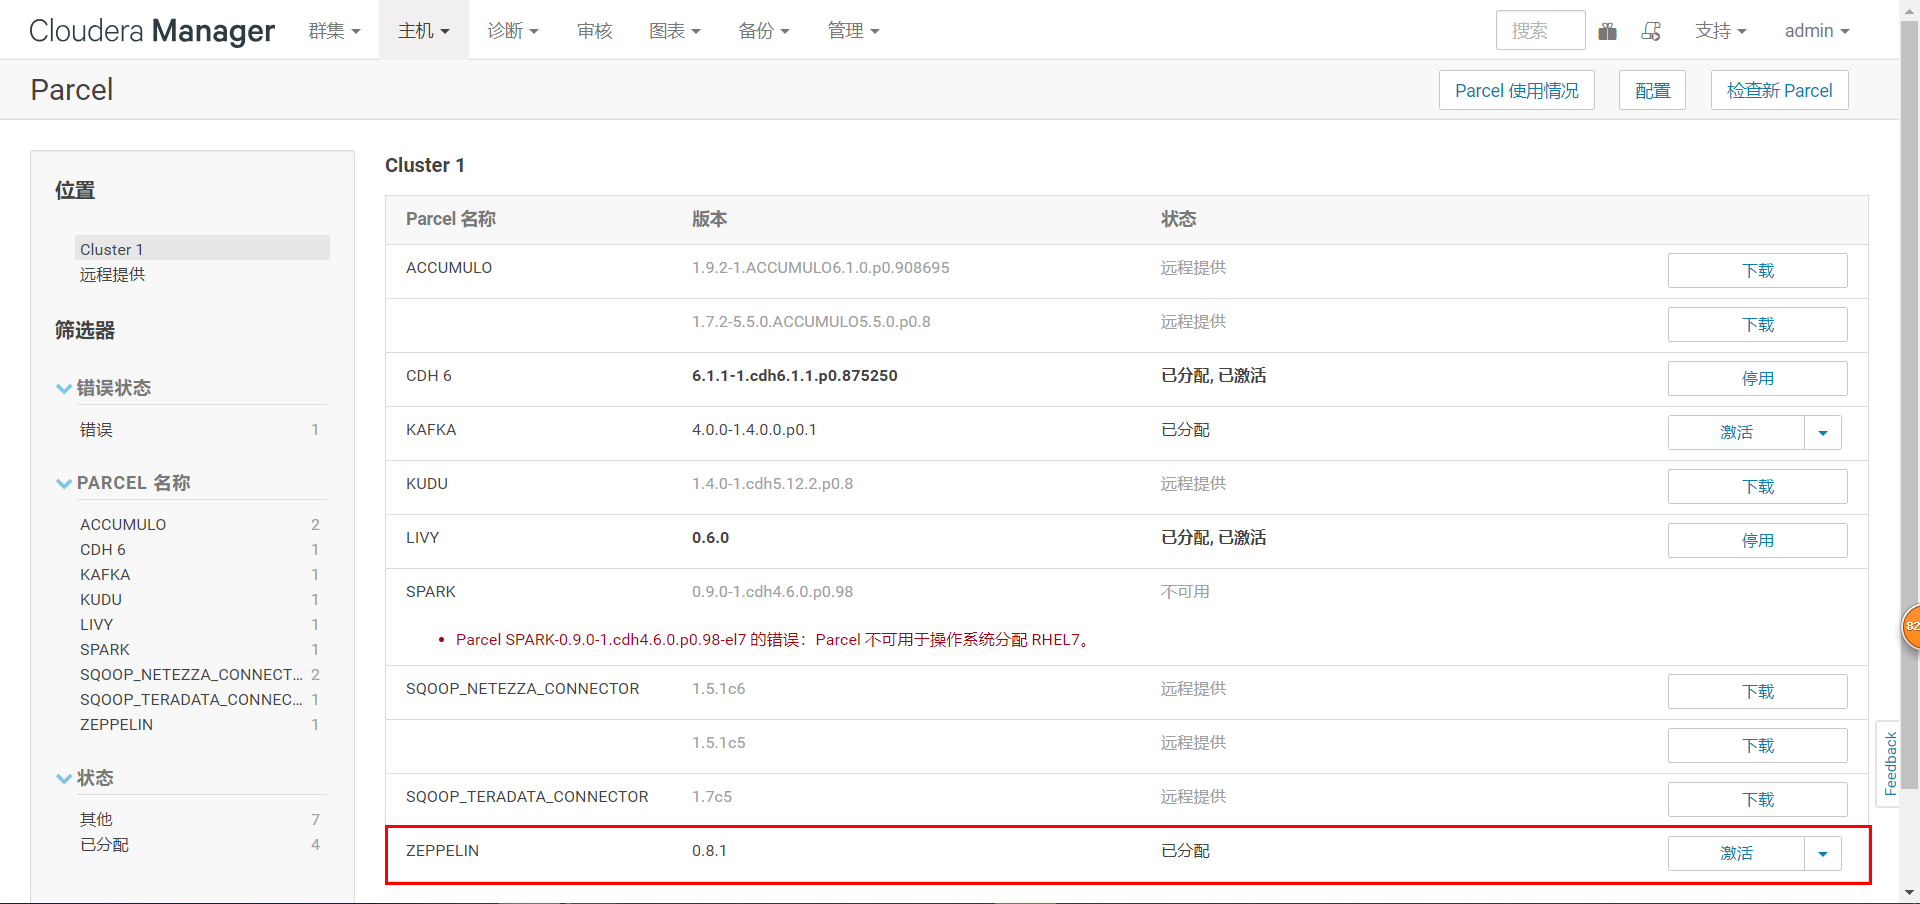Screen dimensions: 1920x904
Task: Open the 主机 menu
Action: tap(423, 30)
